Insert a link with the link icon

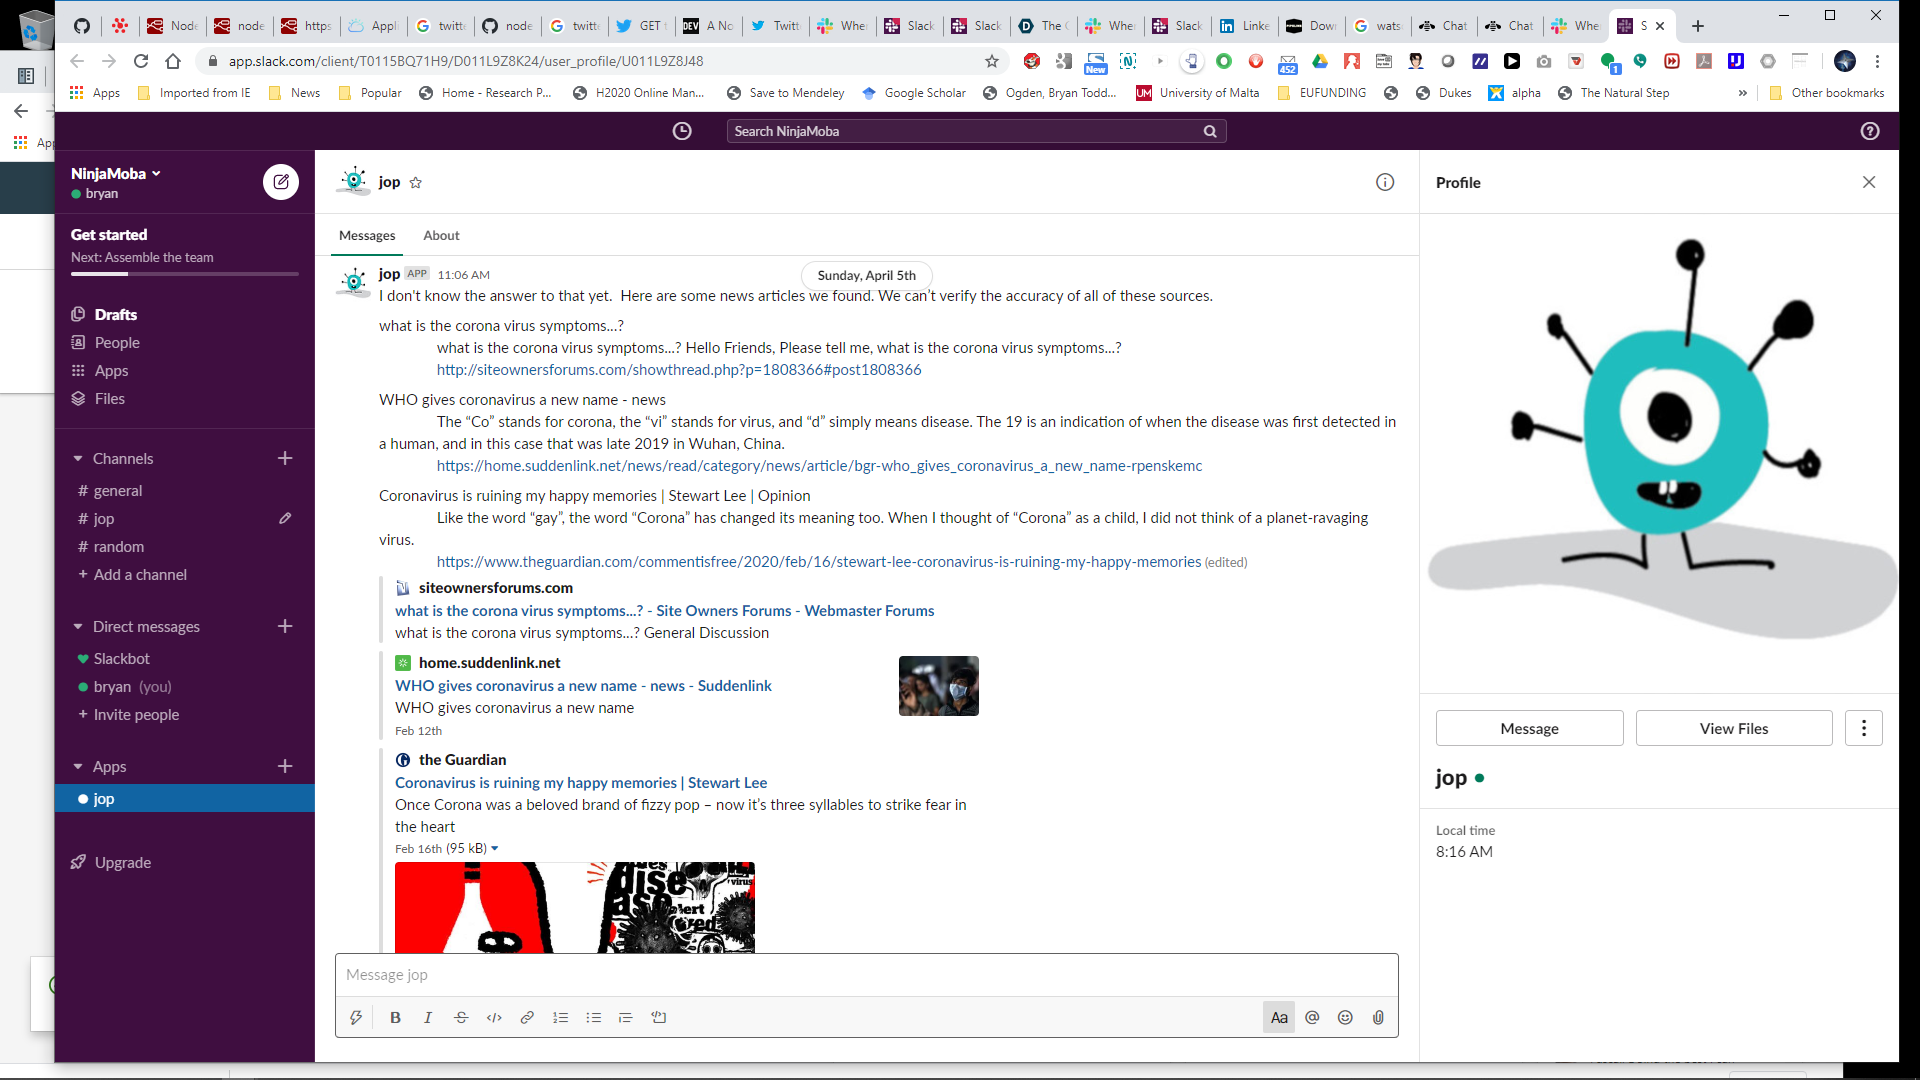point(527,1017)
